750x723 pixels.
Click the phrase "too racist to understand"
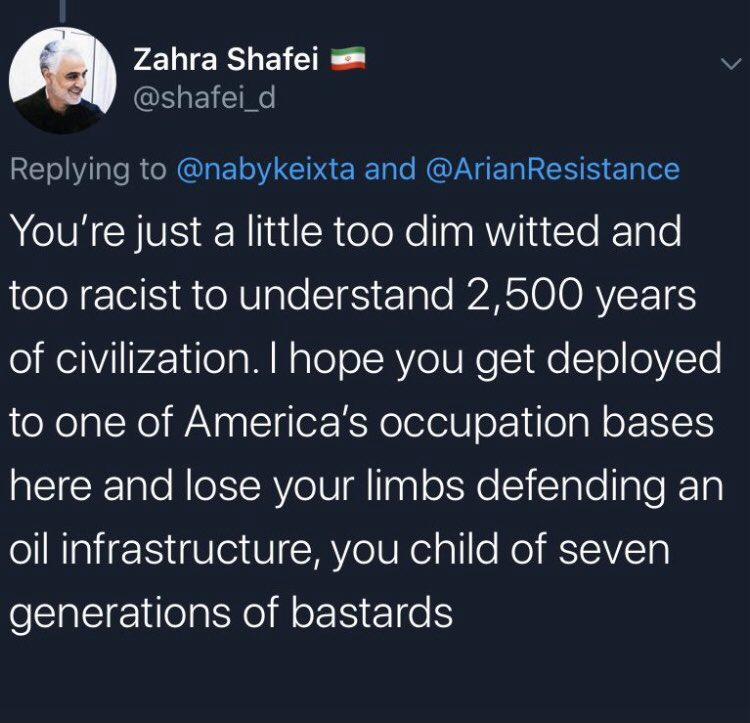click(x=232, y=295)
